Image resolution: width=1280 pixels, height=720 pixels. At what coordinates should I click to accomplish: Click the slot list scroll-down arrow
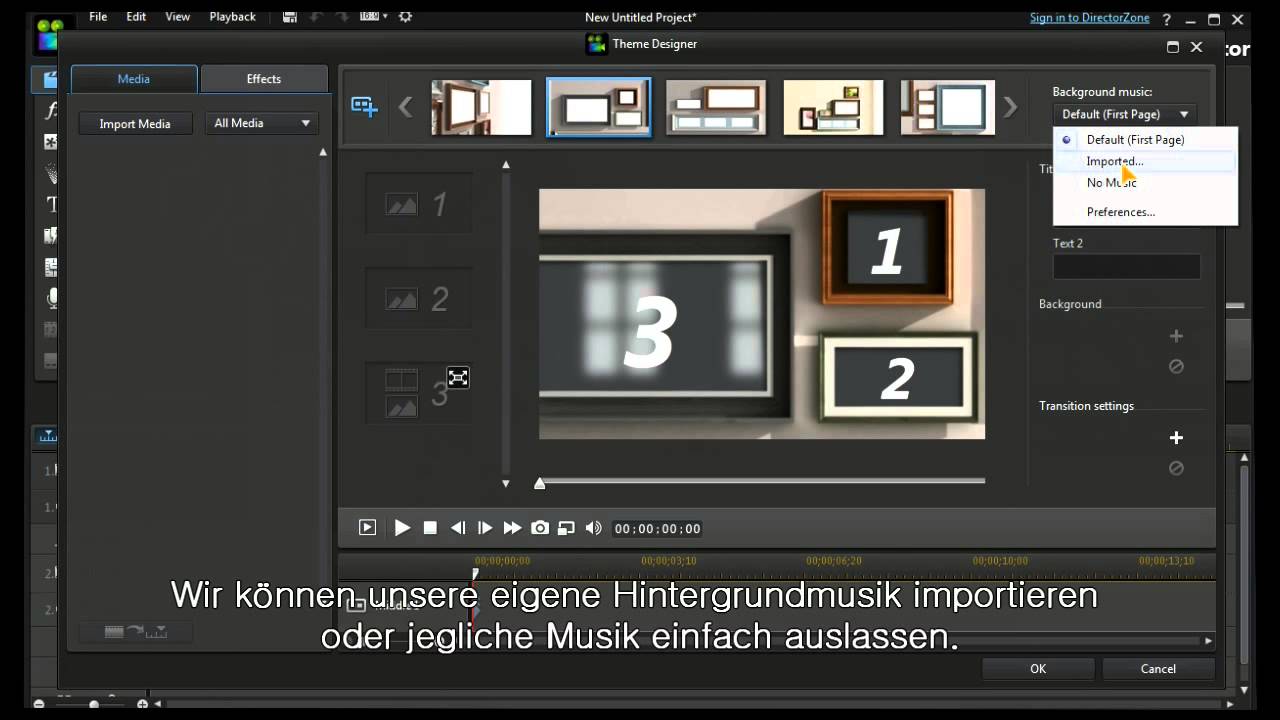coord(506,484)
